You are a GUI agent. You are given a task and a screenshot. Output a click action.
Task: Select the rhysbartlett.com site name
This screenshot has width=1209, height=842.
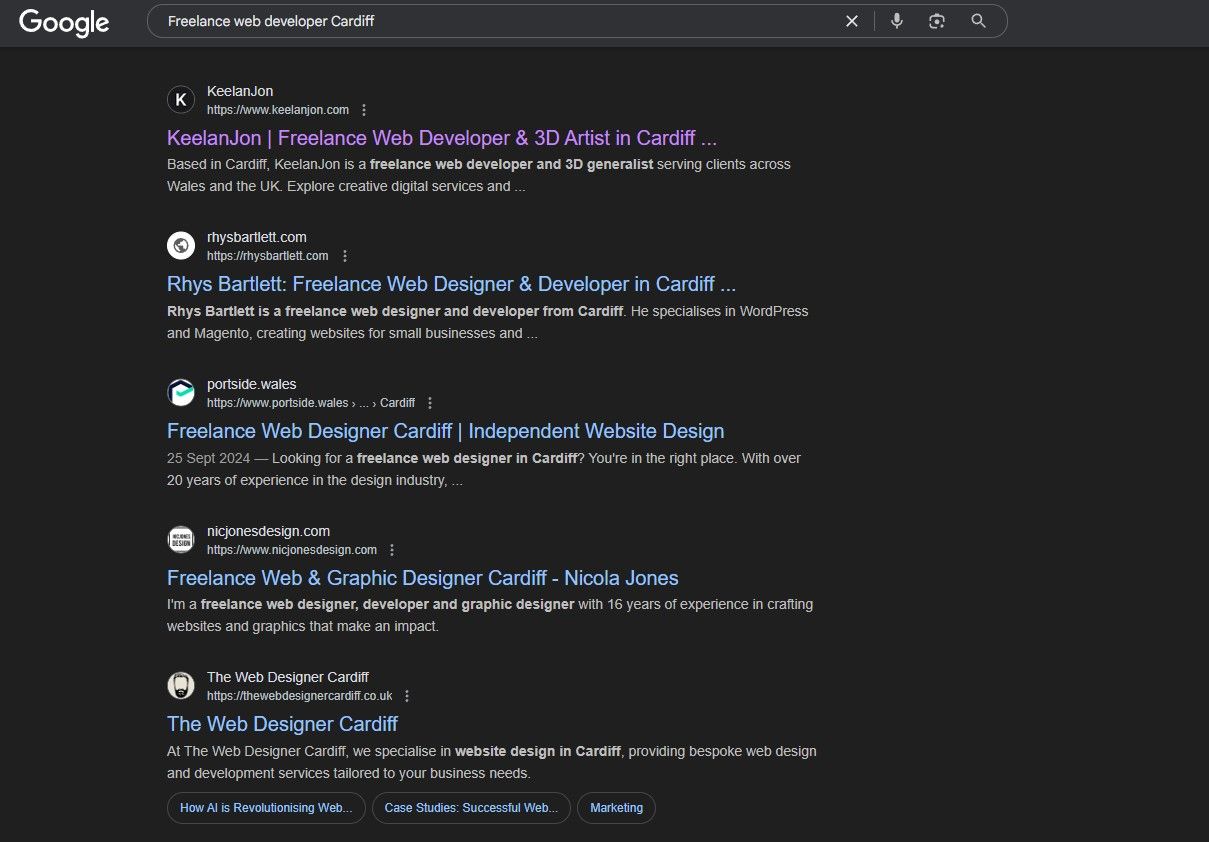[257, 237]
